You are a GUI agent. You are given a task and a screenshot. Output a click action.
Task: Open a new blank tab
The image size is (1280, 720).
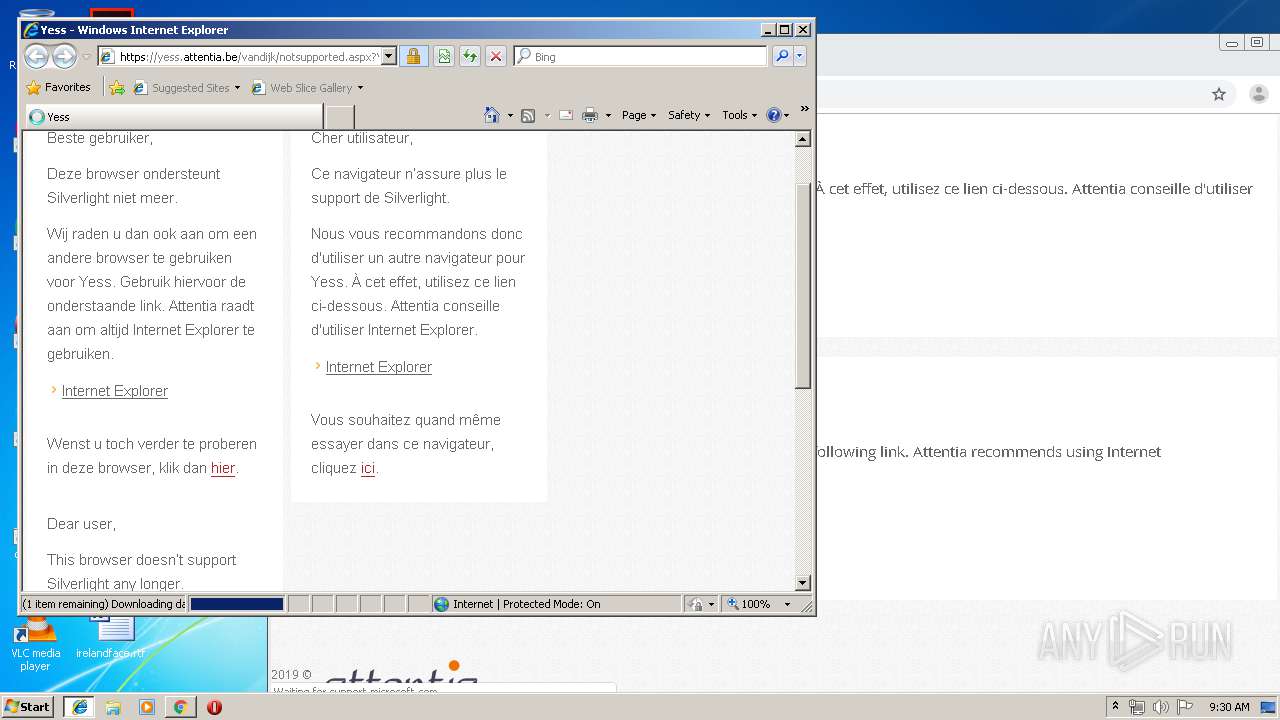pos(340,117)
